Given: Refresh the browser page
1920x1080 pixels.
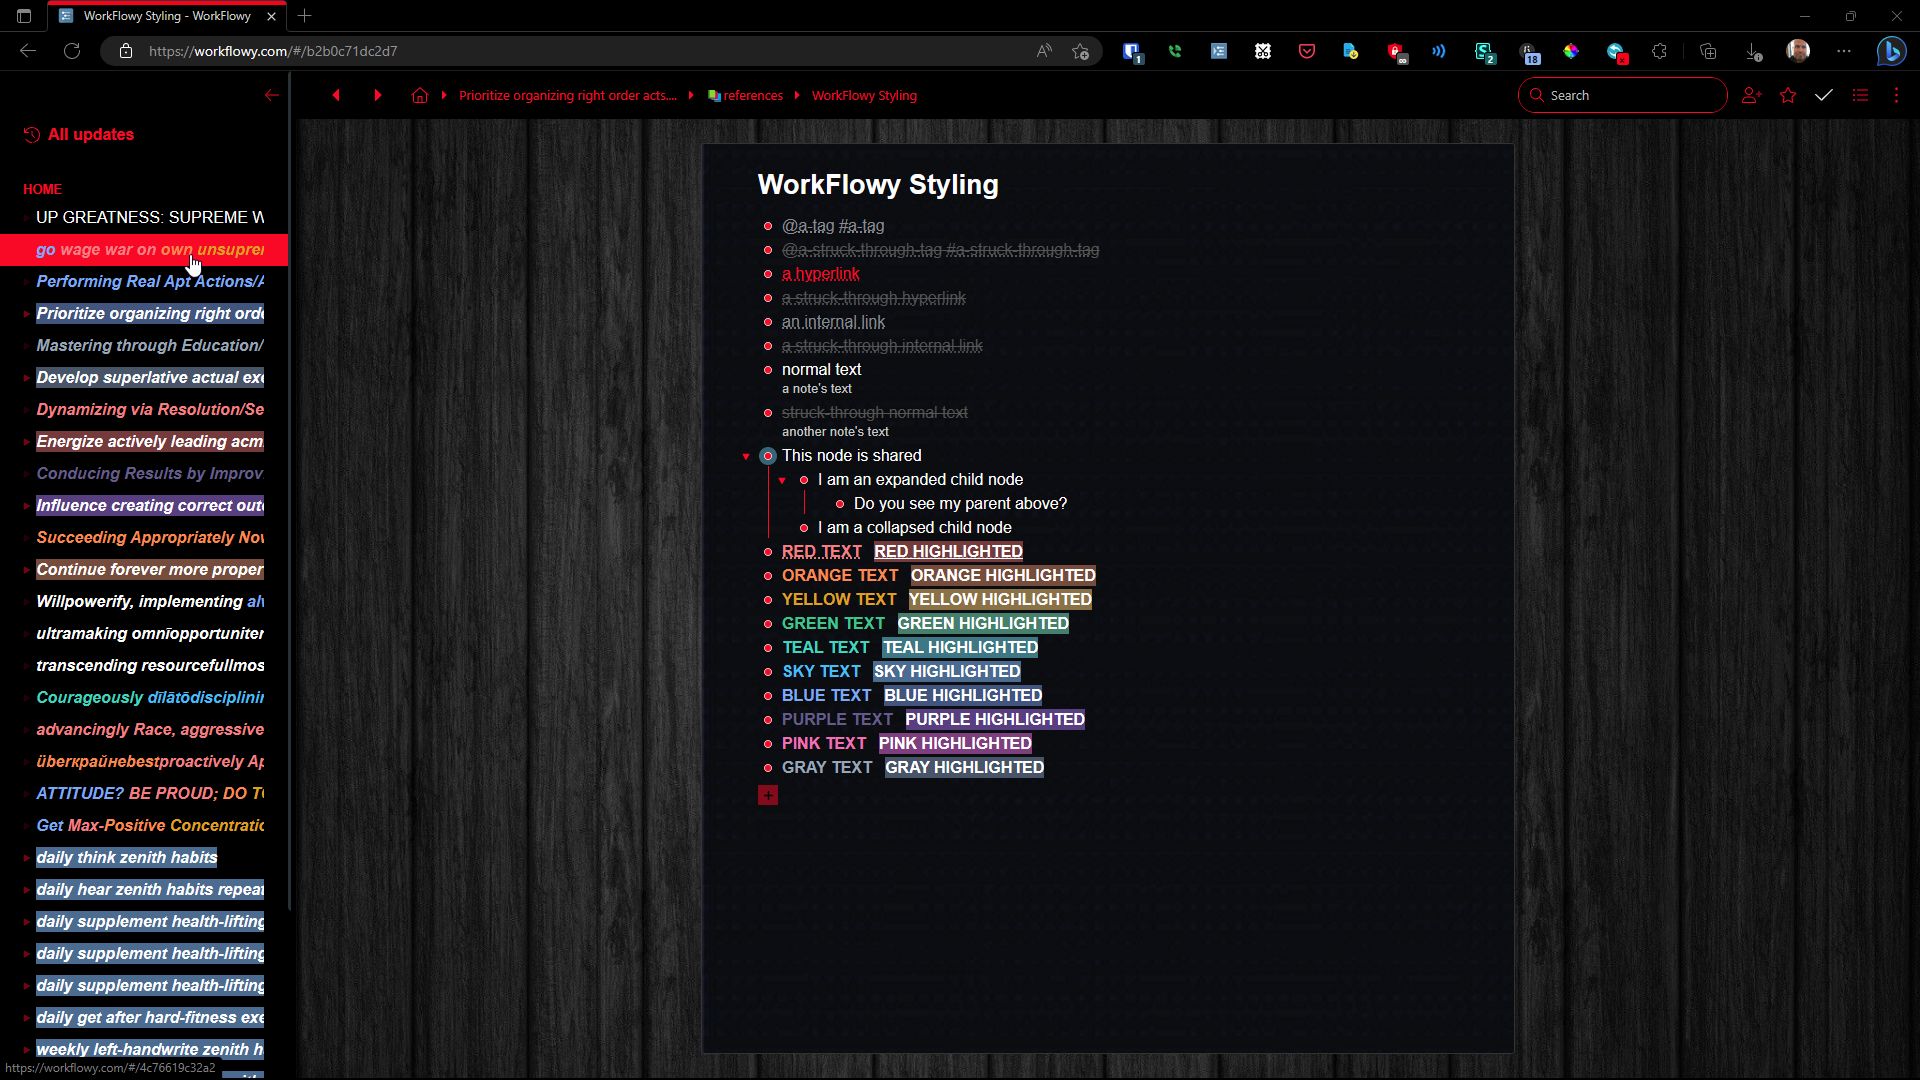Looking at the screenshot, I should click(x=72, y=51).
